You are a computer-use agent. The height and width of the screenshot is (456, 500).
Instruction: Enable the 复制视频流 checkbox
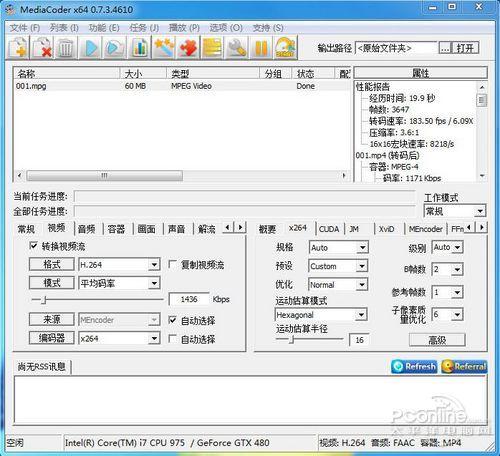coord(172,265)
